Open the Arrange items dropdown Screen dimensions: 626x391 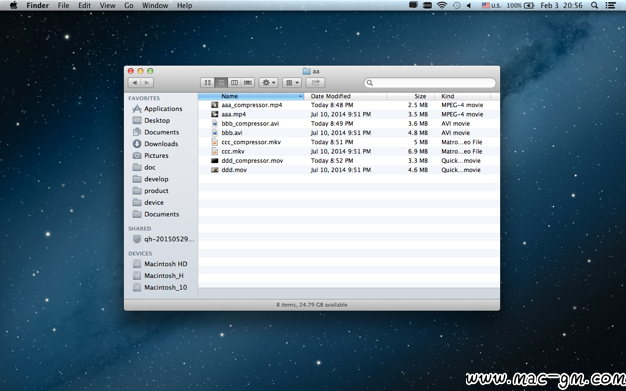pyautogui.click(x=292, y=83)
